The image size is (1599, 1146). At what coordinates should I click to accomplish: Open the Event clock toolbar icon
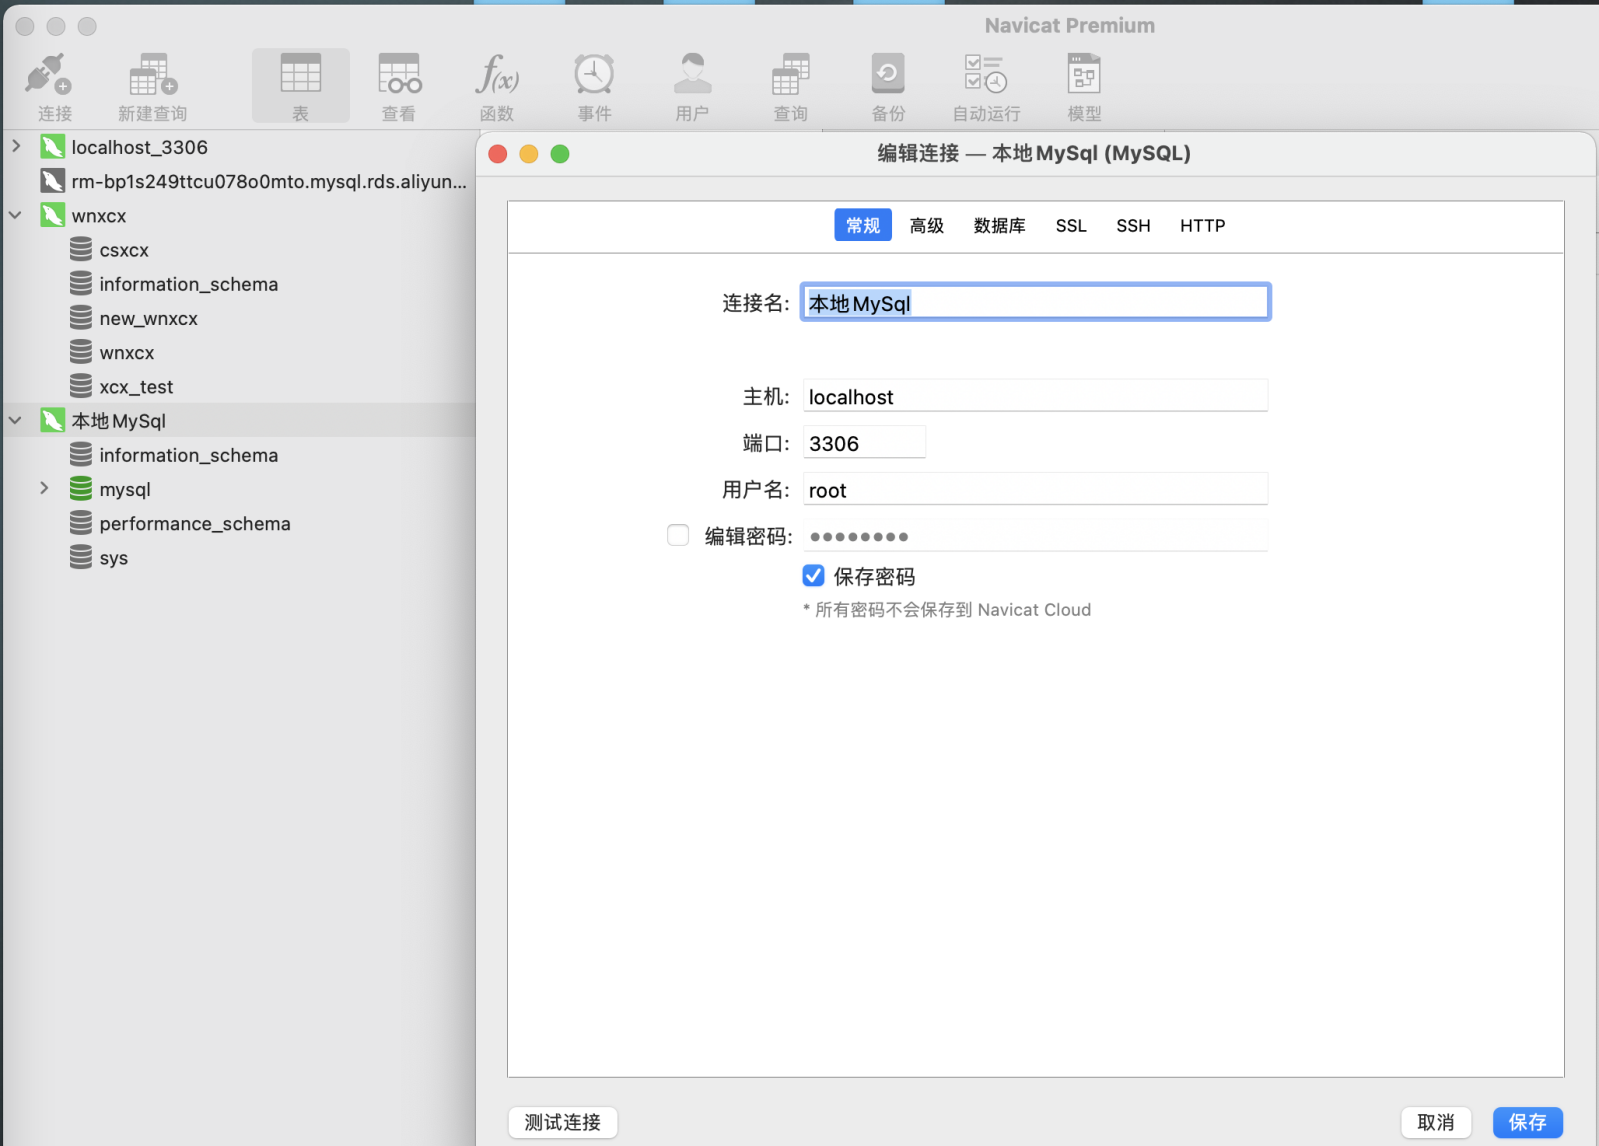pyautogui.click(x=594, y=75)
